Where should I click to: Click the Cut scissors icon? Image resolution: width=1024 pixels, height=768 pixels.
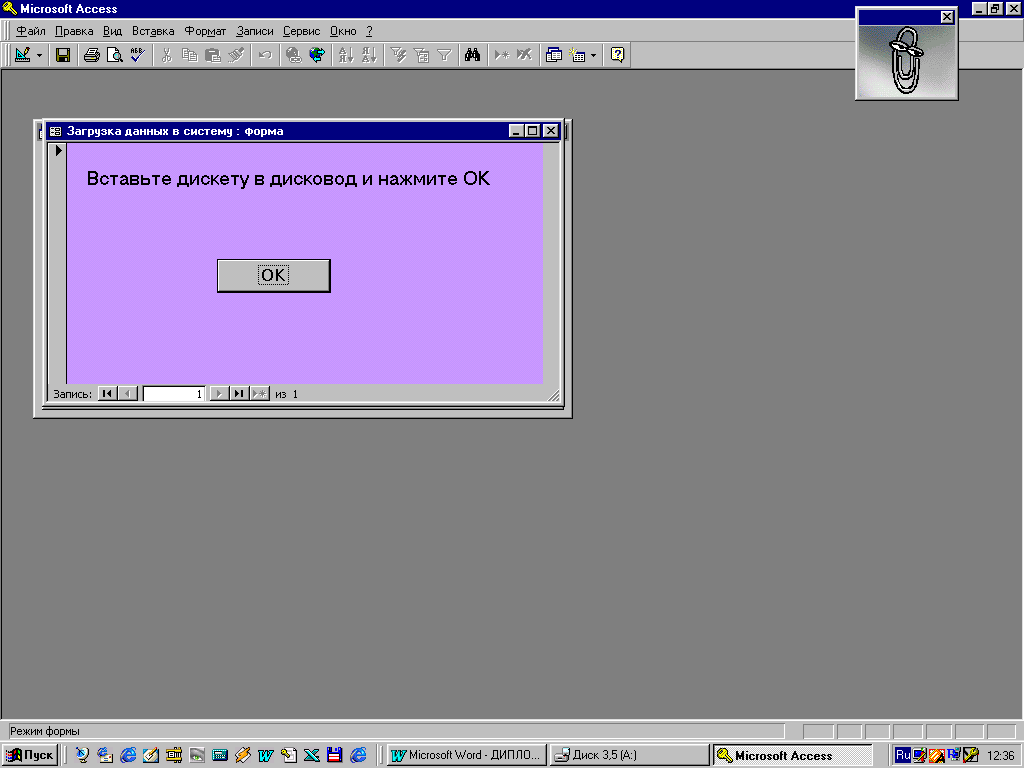tap(167, 55)
